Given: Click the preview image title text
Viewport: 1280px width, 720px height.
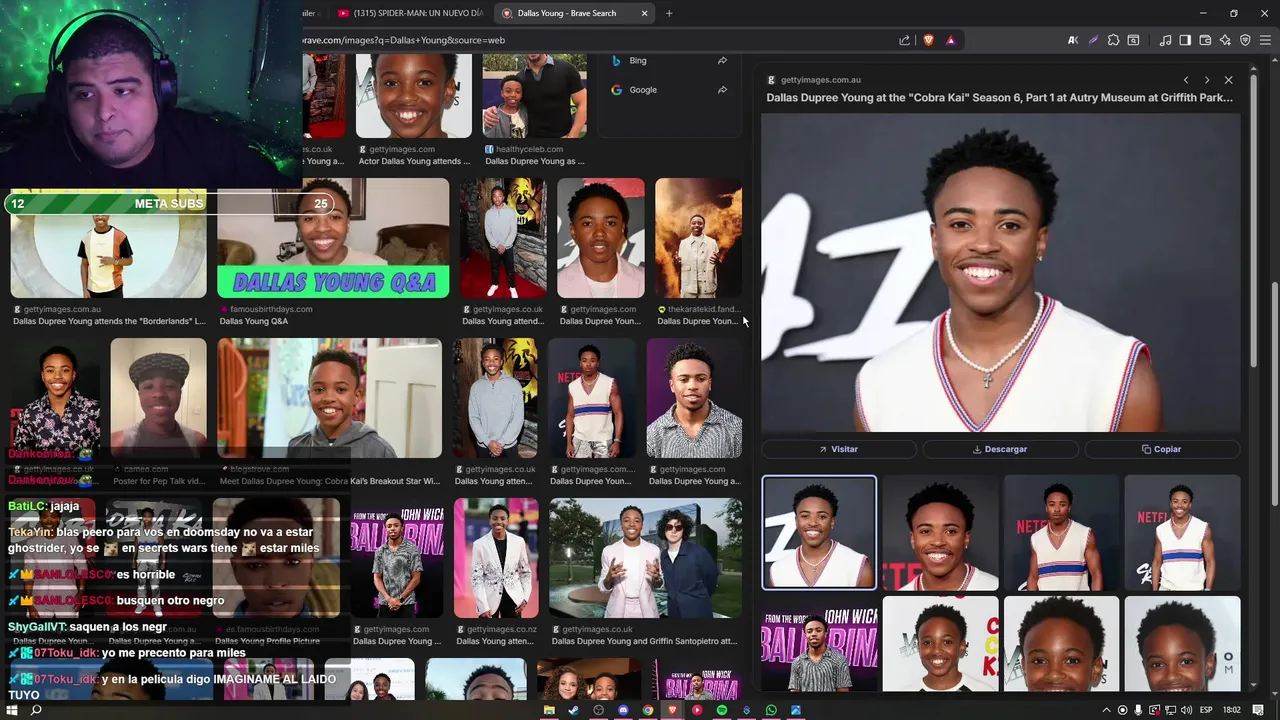Looking at the screenshot, I should [x=999, y=98].
